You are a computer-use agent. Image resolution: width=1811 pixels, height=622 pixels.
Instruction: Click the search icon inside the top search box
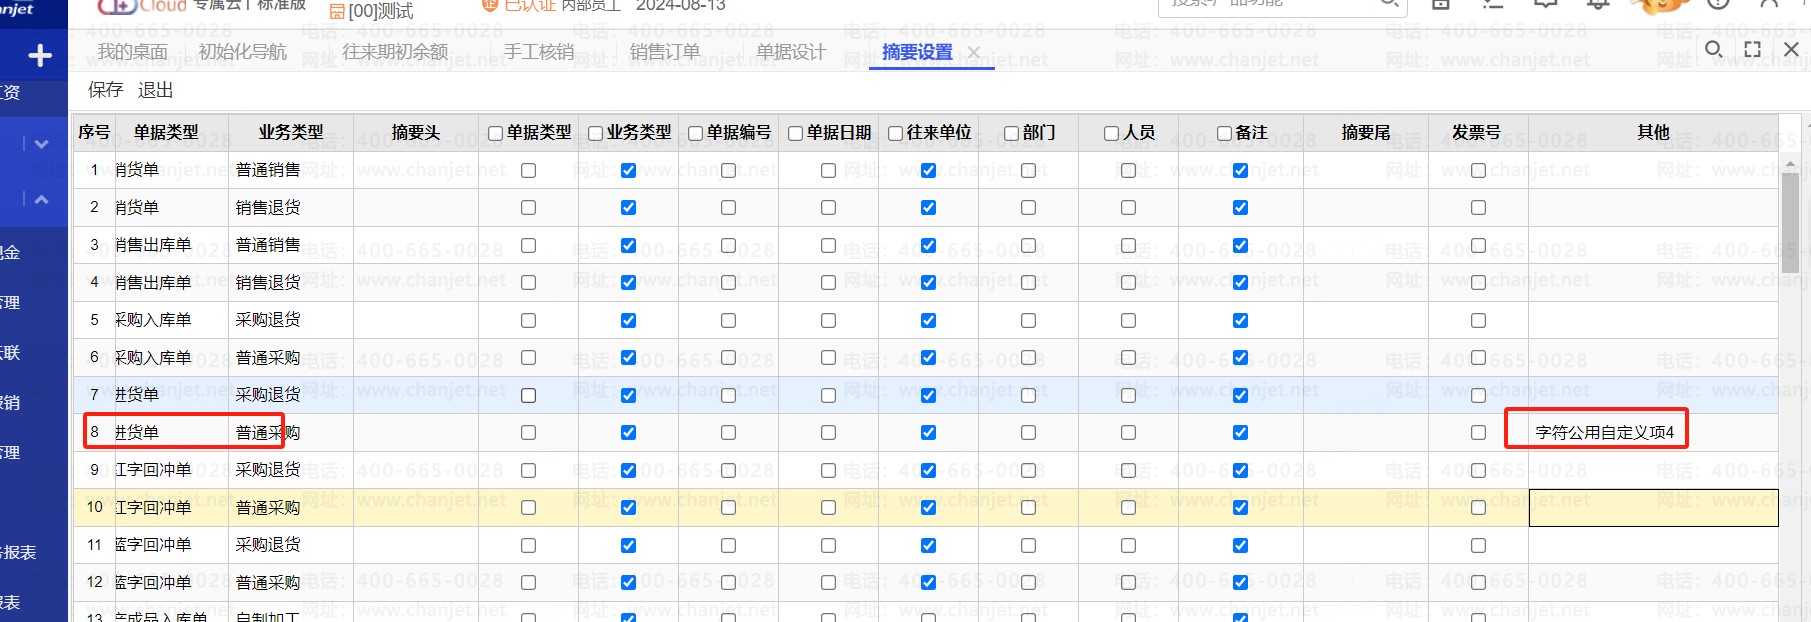pyautogui.click(x=1389, y=4)
